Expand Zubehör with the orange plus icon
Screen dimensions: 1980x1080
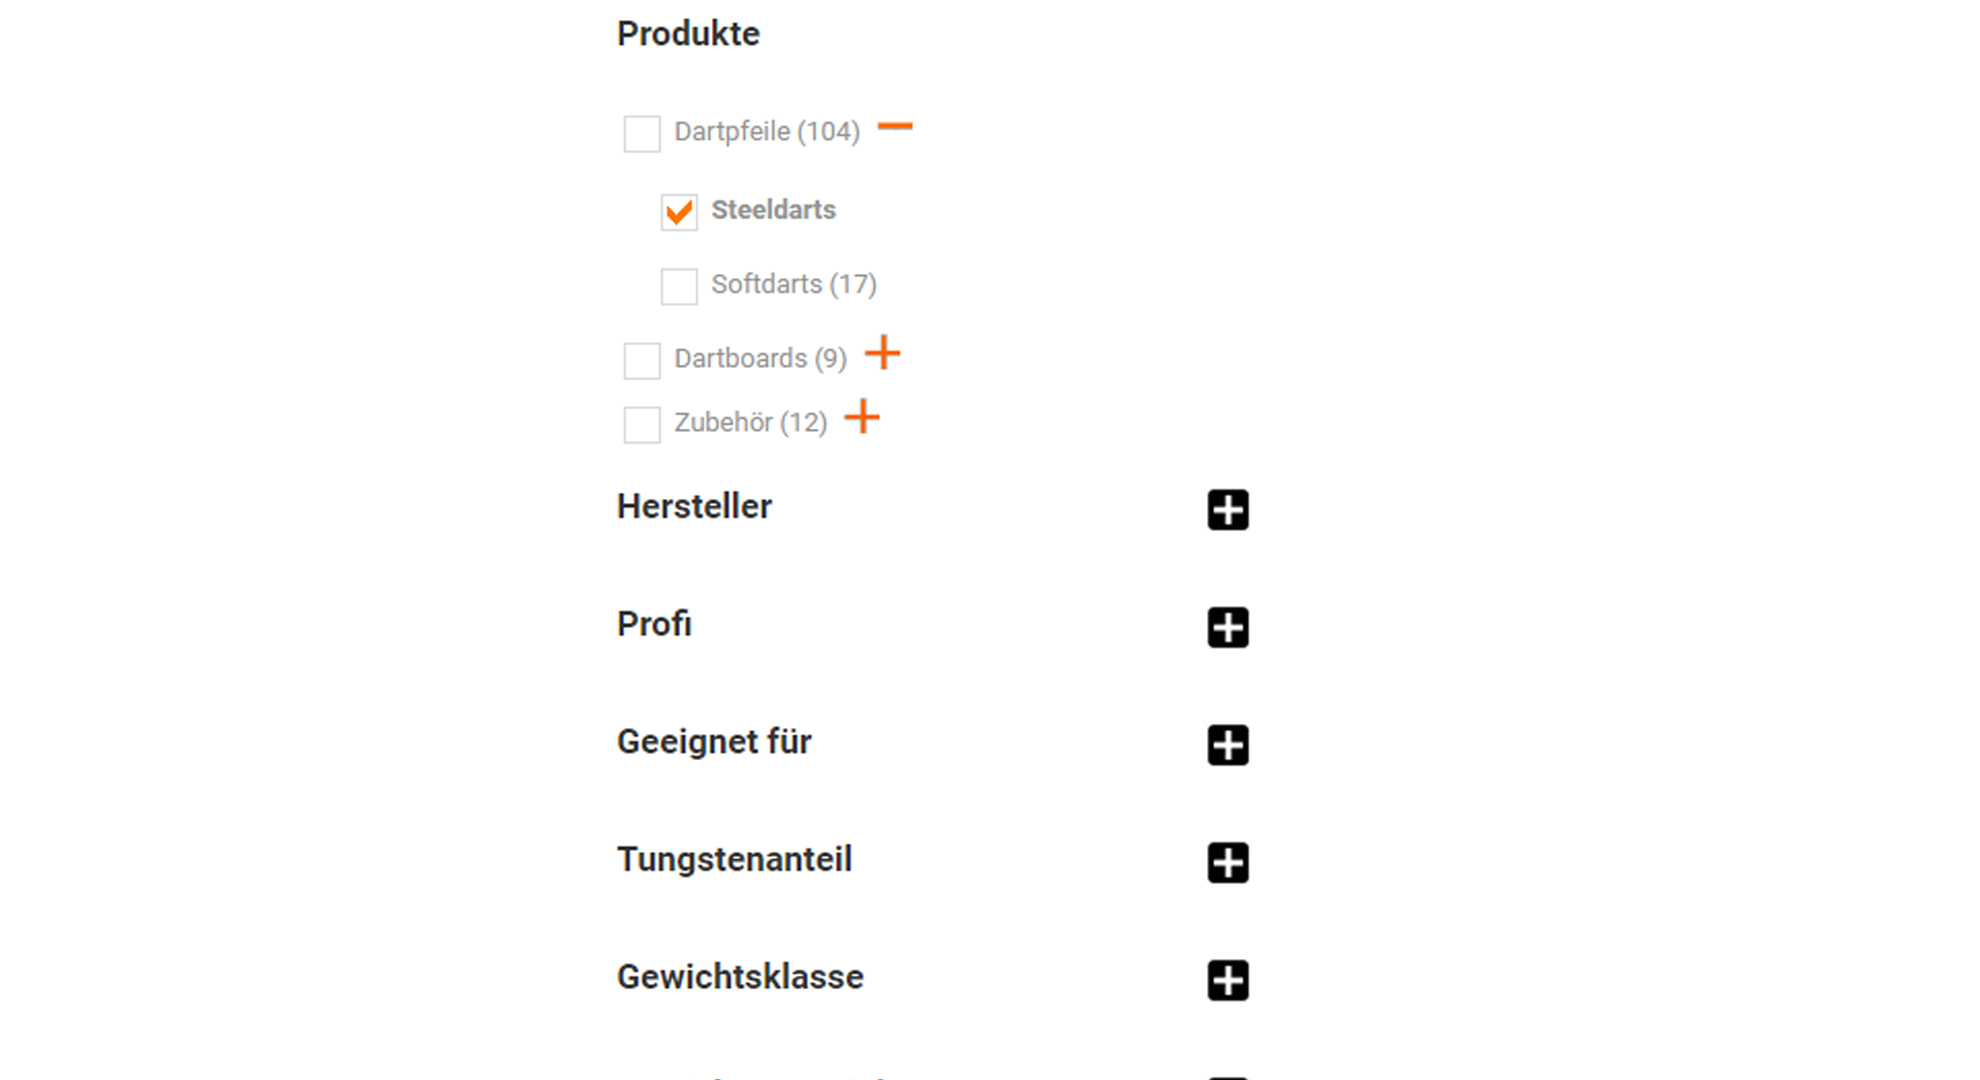[x=862, y=417]
